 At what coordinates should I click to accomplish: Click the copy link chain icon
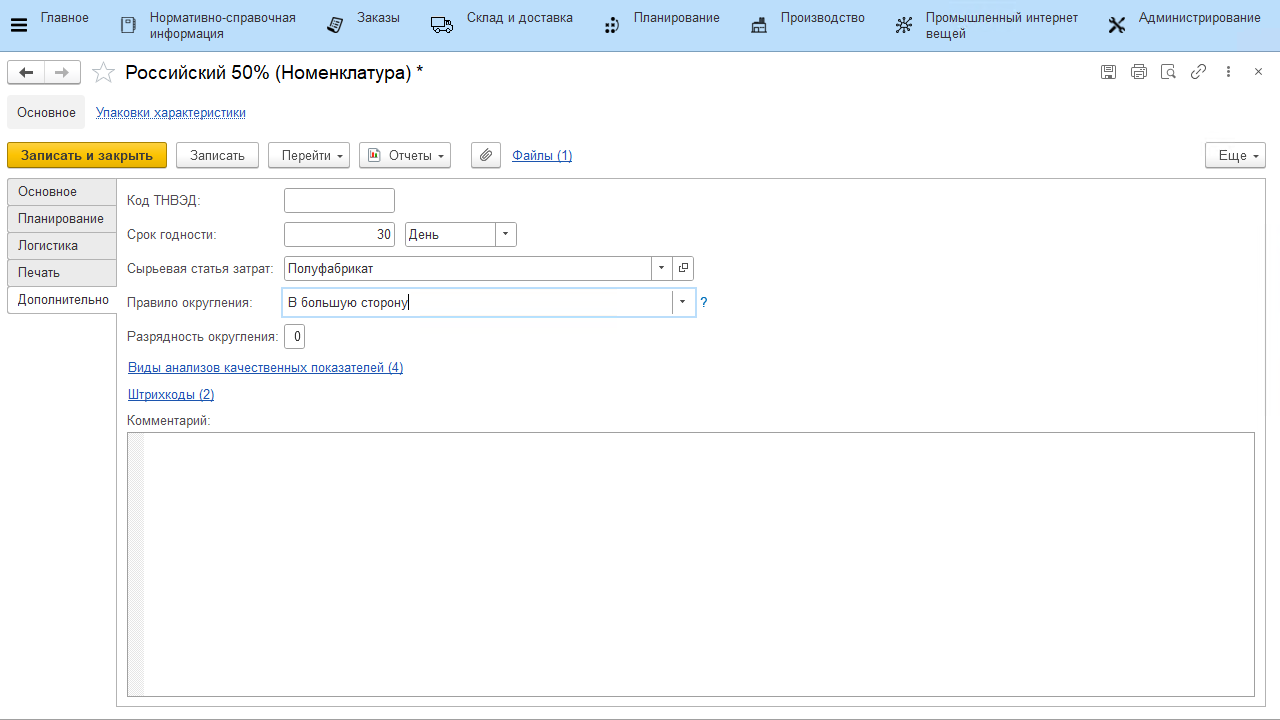[1198, 72]
